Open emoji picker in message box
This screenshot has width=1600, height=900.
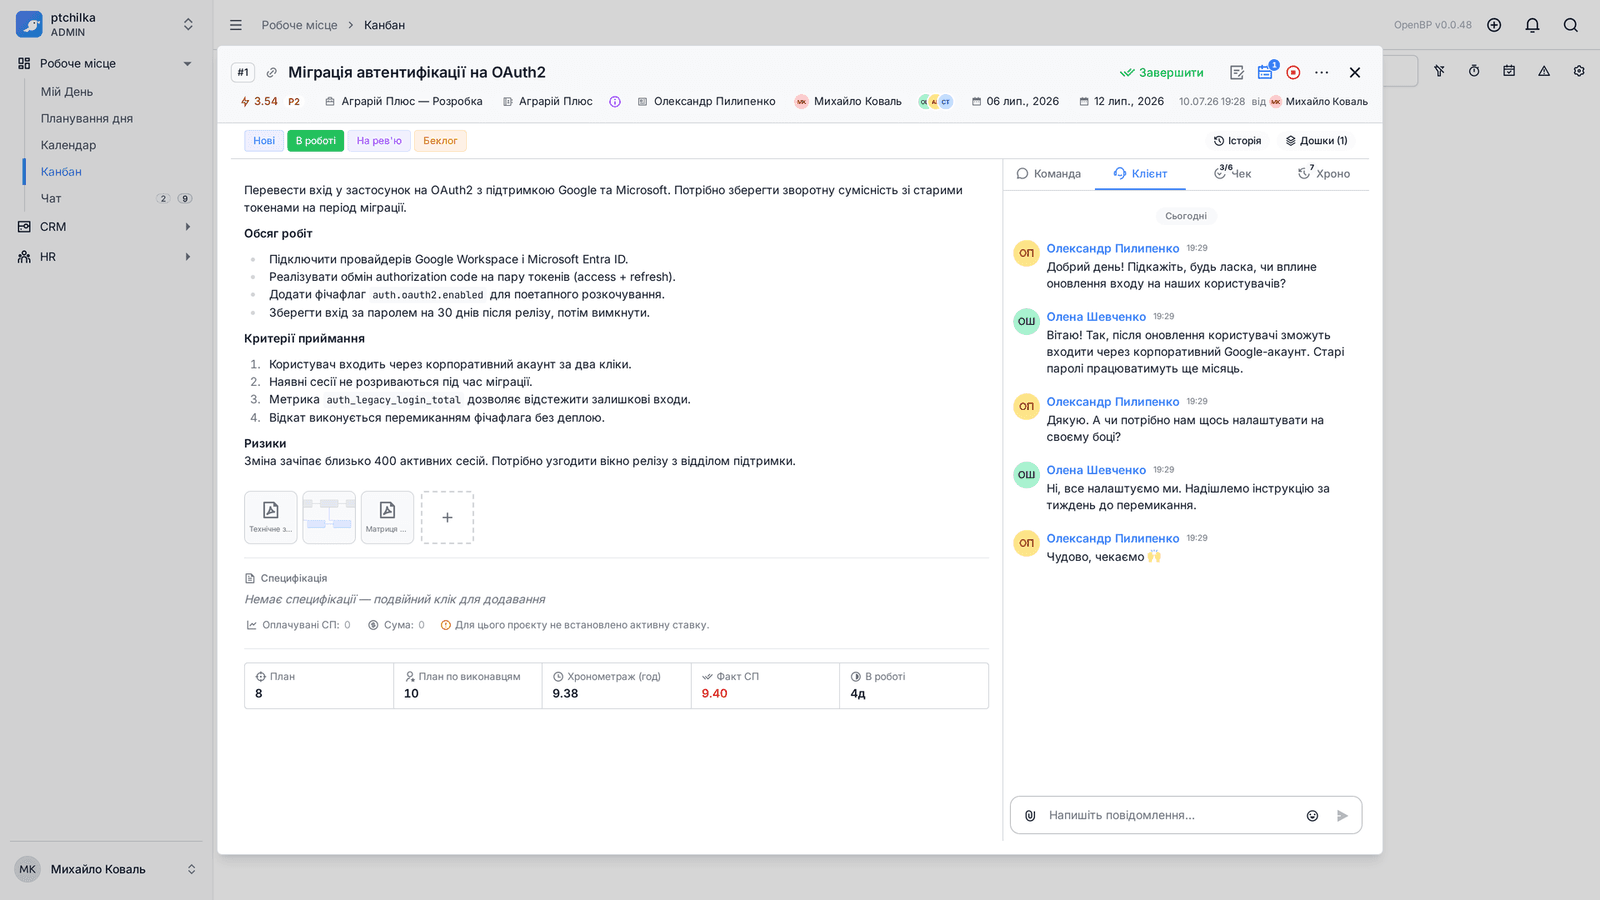click(1312, 816)
